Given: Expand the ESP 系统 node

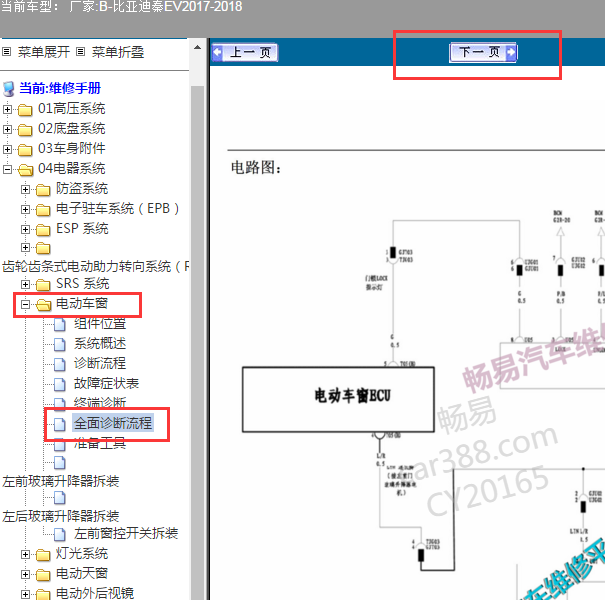Looking at the screenshot, I should coord(25,230).
